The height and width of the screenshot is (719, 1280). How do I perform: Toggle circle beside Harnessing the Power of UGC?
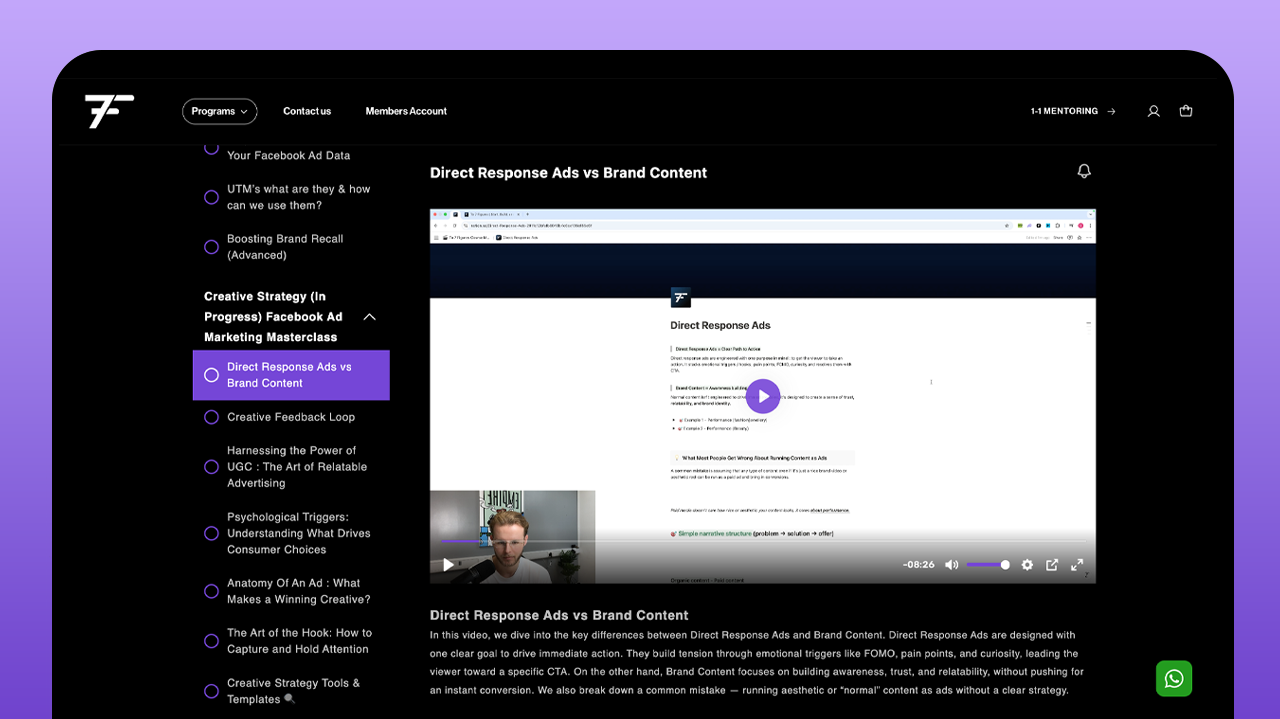[x=211, y=467]
